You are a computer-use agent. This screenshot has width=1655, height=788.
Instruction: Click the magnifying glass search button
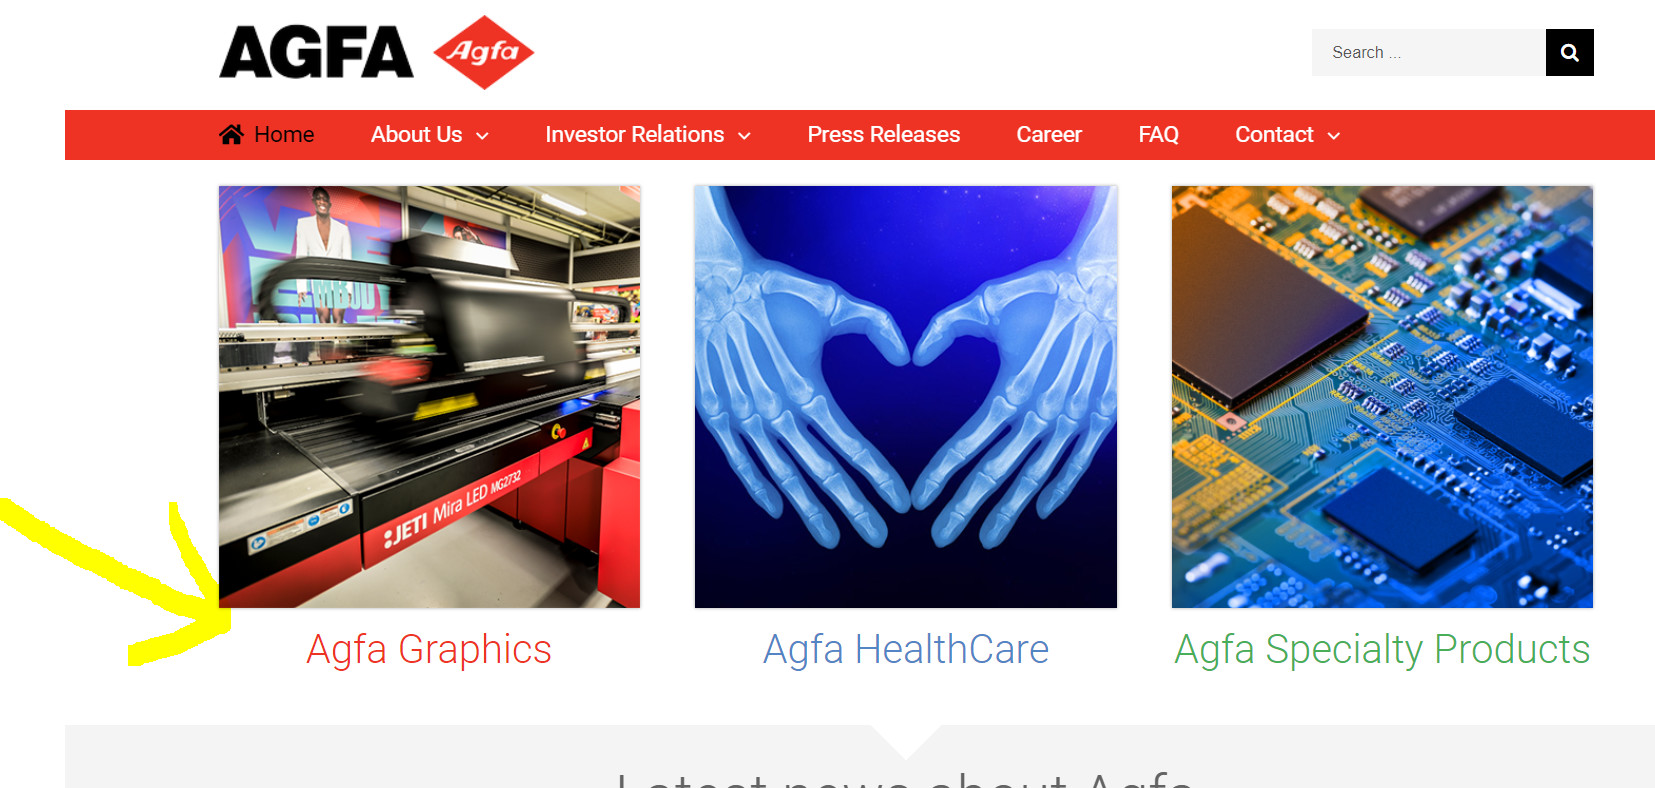(1569, 52)
